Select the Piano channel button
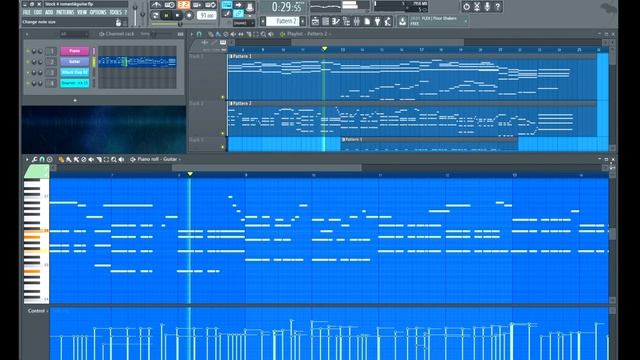 pyautogui.click(x=75, y=51)
